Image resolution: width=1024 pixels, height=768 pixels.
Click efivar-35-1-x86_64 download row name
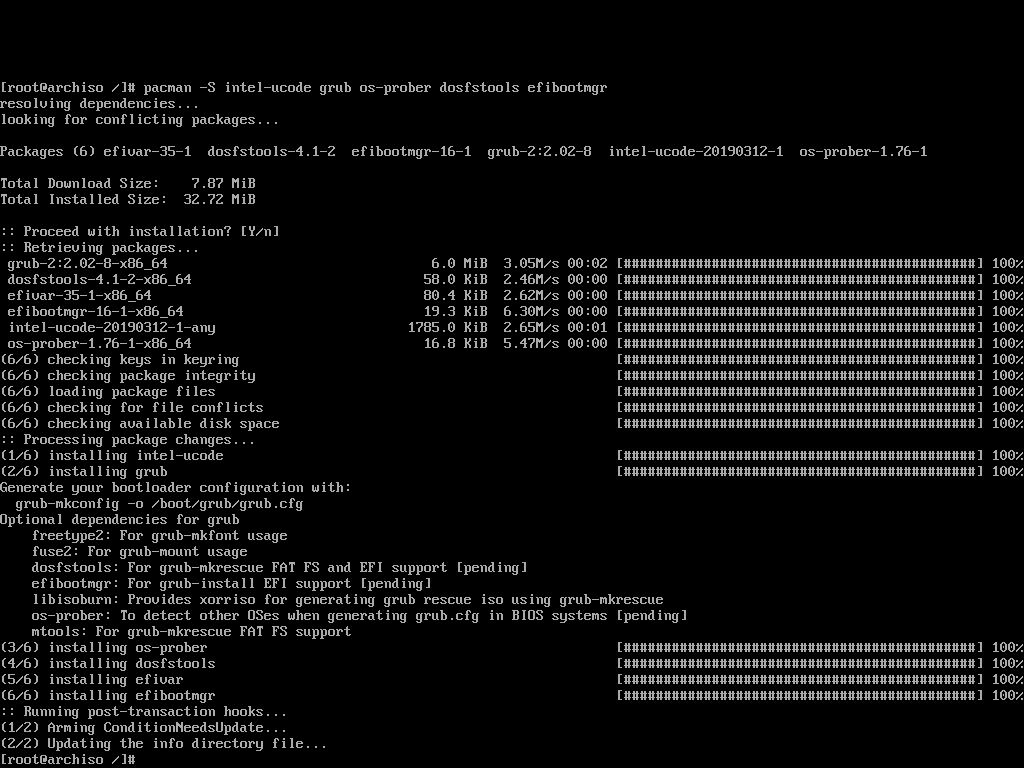pos(79,296)
